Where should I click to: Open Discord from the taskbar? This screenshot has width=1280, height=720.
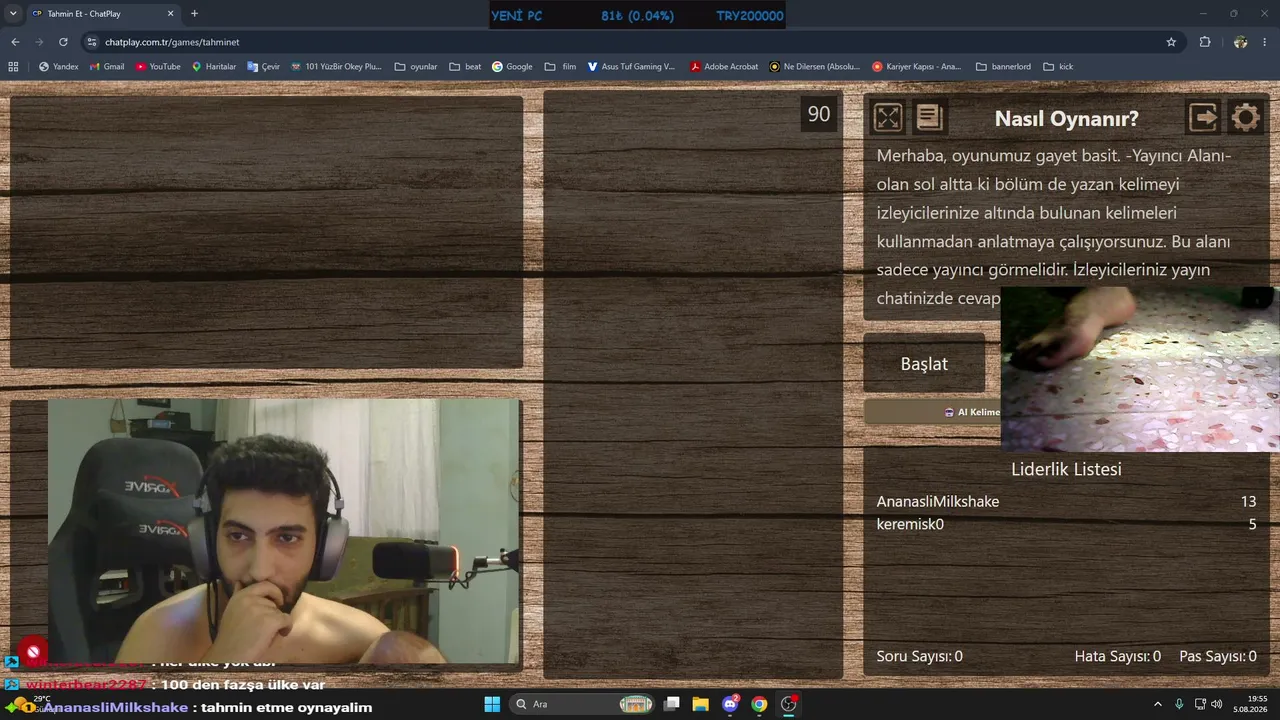click(730, 704)
